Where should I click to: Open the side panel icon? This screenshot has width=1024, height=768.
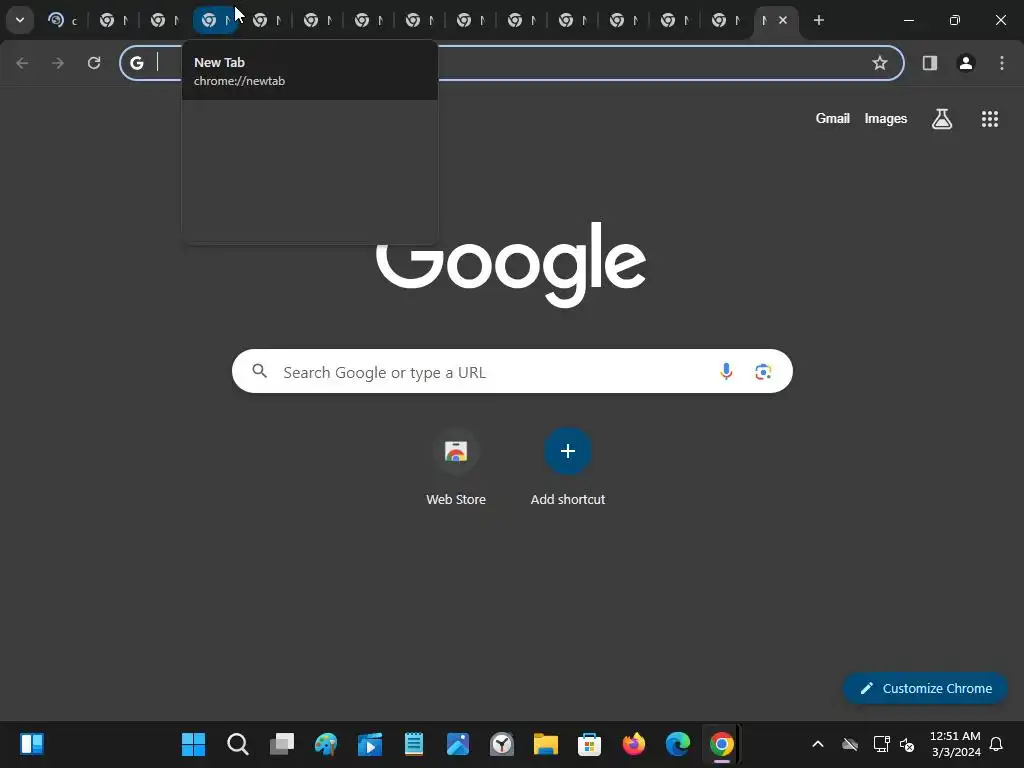pyautogui.click(x=930, y=63)
